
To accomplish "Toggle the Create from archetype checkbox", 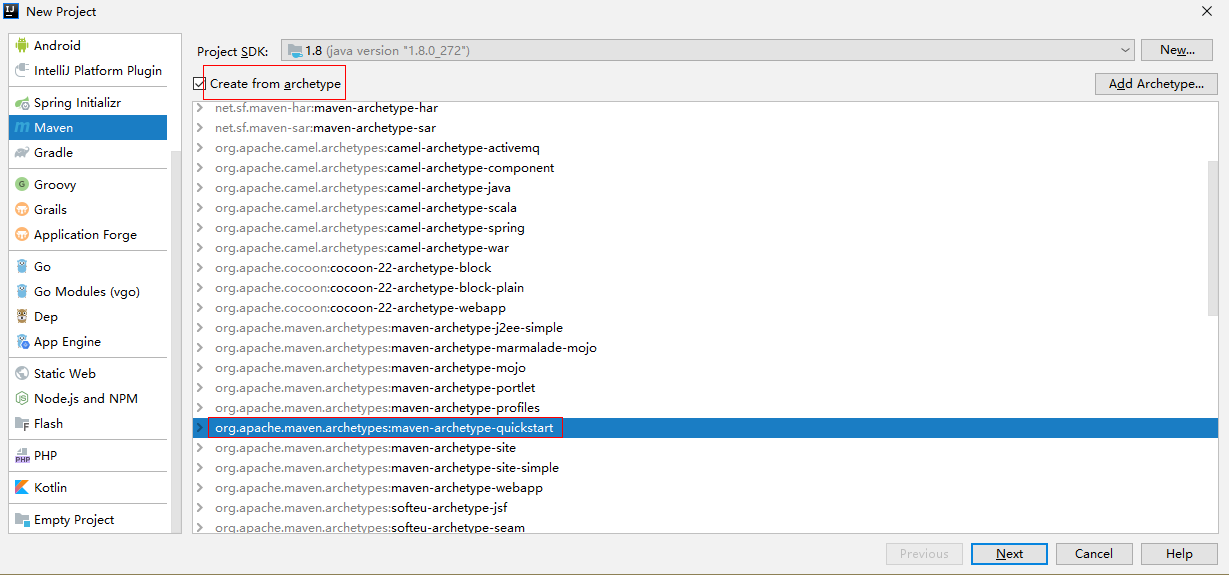I will coord(200,84).
